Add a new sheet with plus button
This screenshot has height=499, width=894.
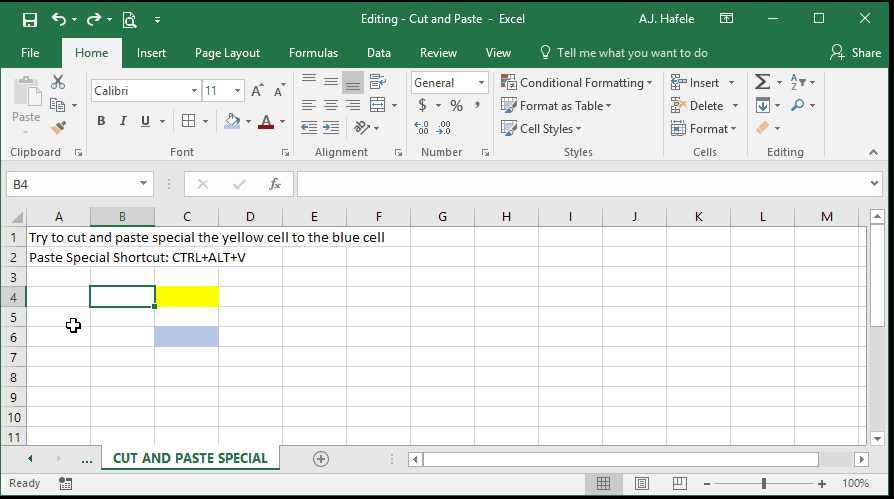point(321,459)
